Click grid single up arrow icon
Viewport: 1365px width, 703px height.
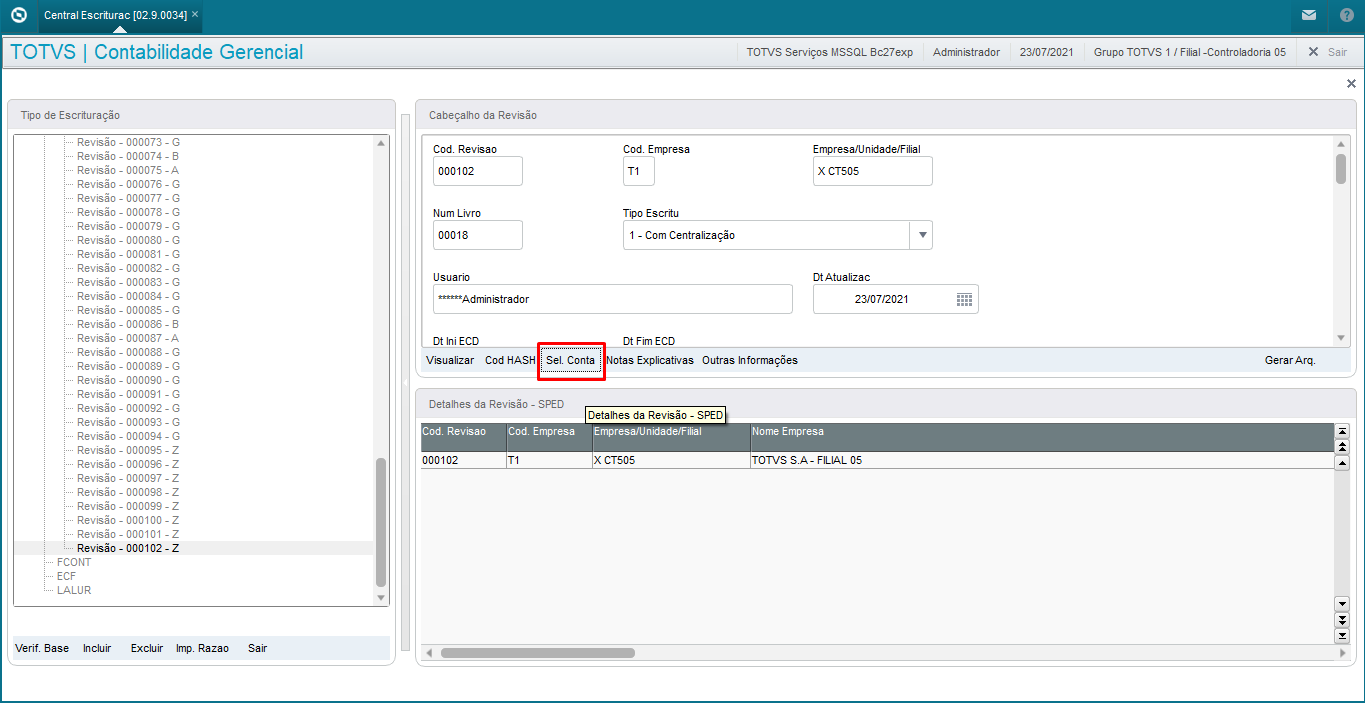point(1342,463)
